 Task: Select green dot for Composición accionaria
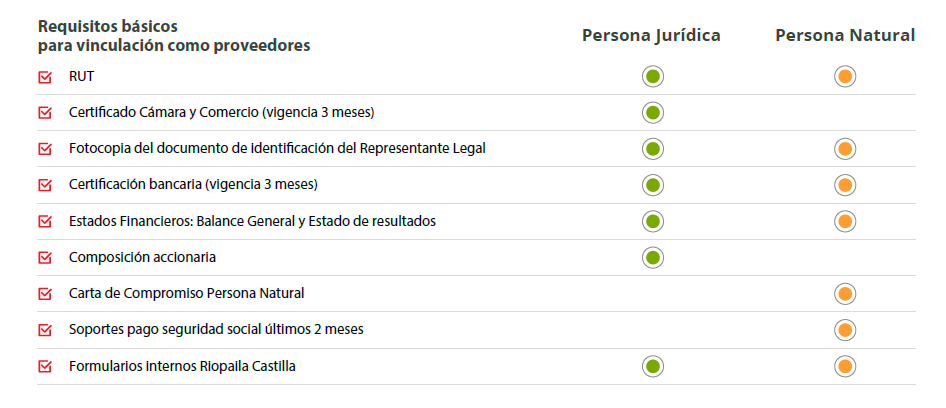652,258
